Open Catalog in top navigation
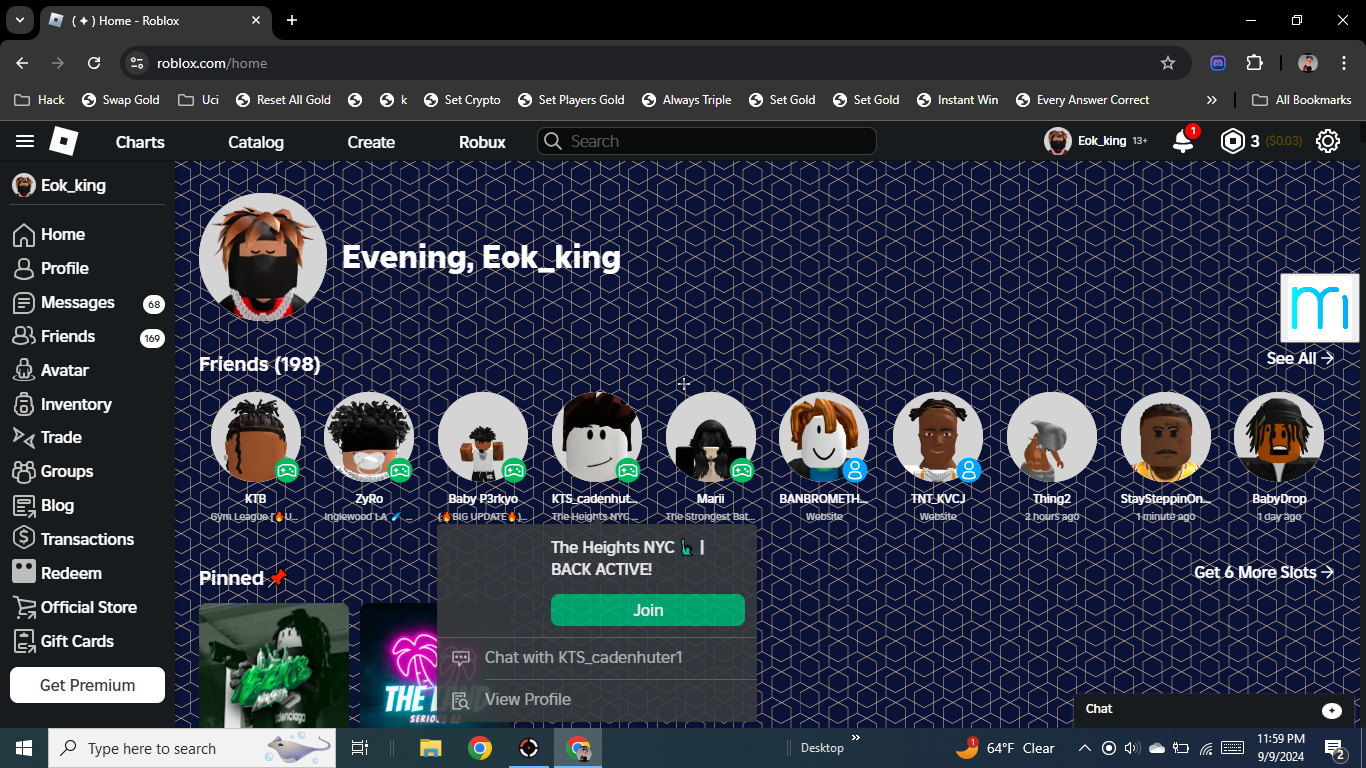 pyautogui.click(x=256, y=142)
